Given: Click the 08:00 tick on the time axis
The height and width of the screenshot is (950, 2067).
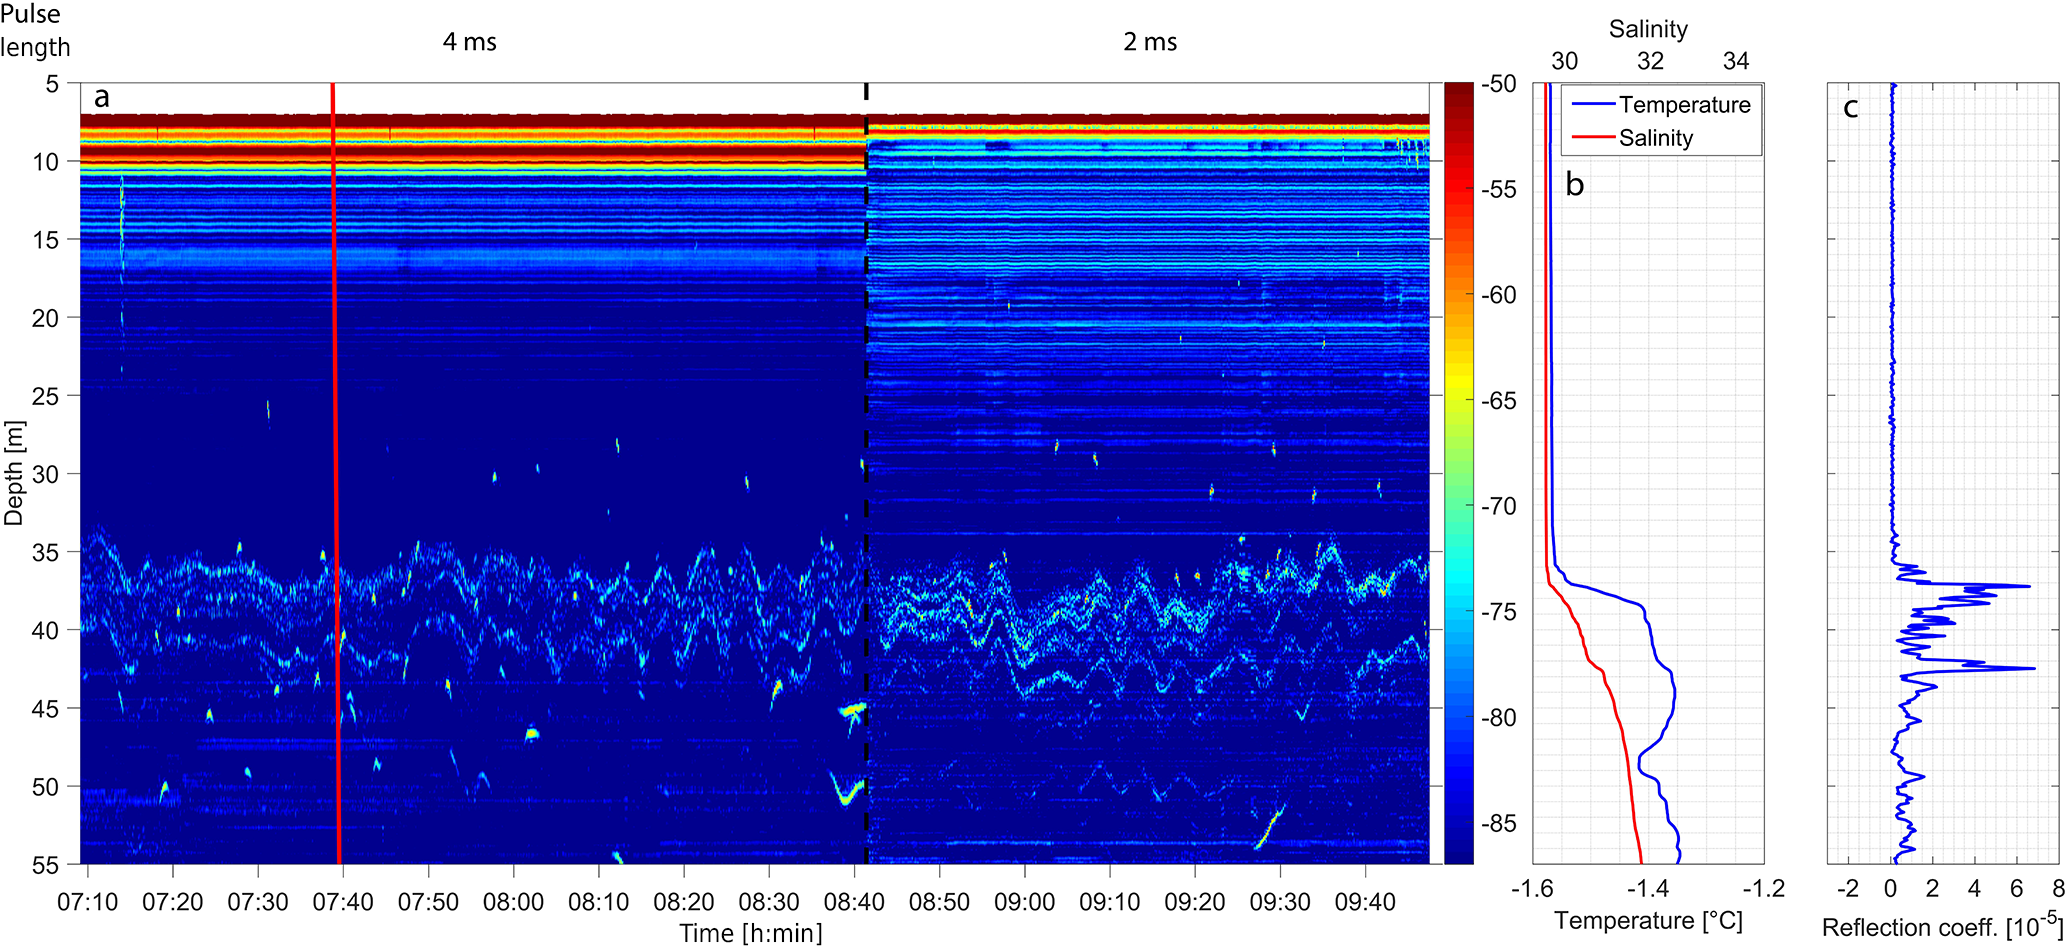Looking at the screenshot, I should (x=514, y=902).
